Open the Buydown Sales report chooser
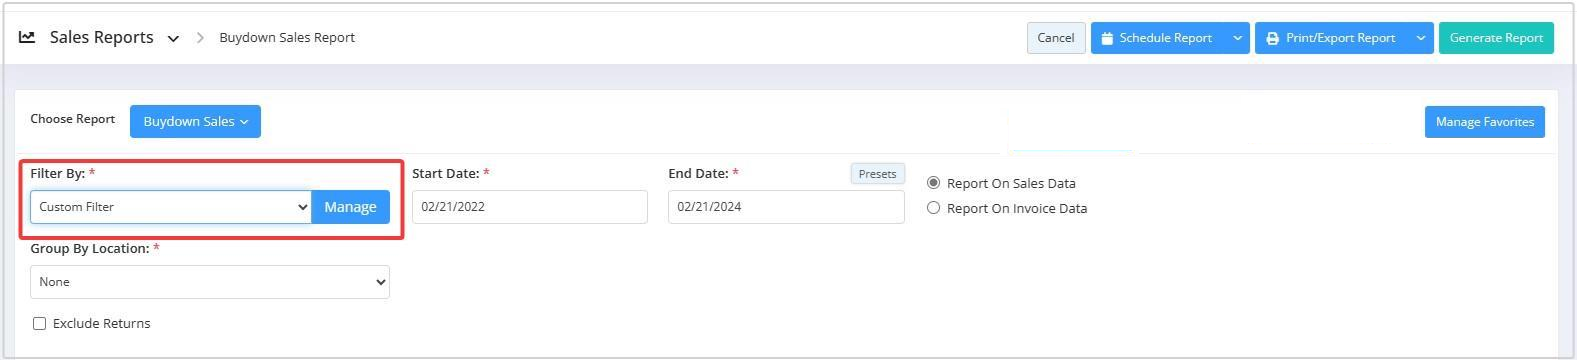The width and height of the screenshot is (1591, 362). 195,122
